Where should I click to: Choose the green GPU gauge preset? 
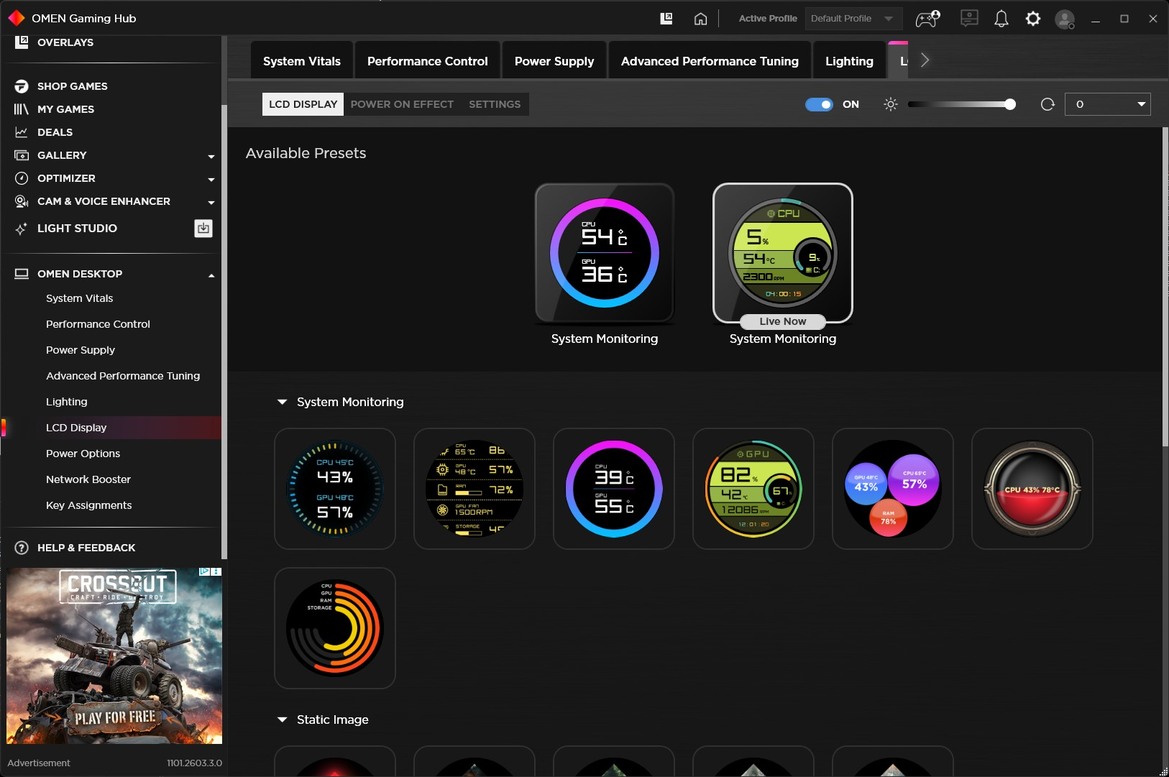click(x=753, y=488)
